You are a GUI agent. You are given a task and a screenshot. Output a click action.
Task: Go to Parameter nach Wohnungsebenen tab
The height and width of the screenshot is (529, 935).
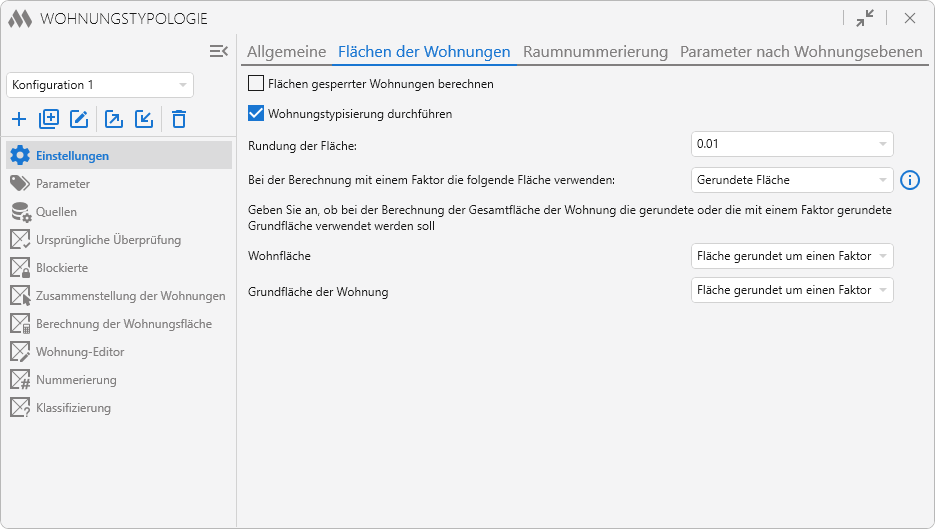(801, 52)
